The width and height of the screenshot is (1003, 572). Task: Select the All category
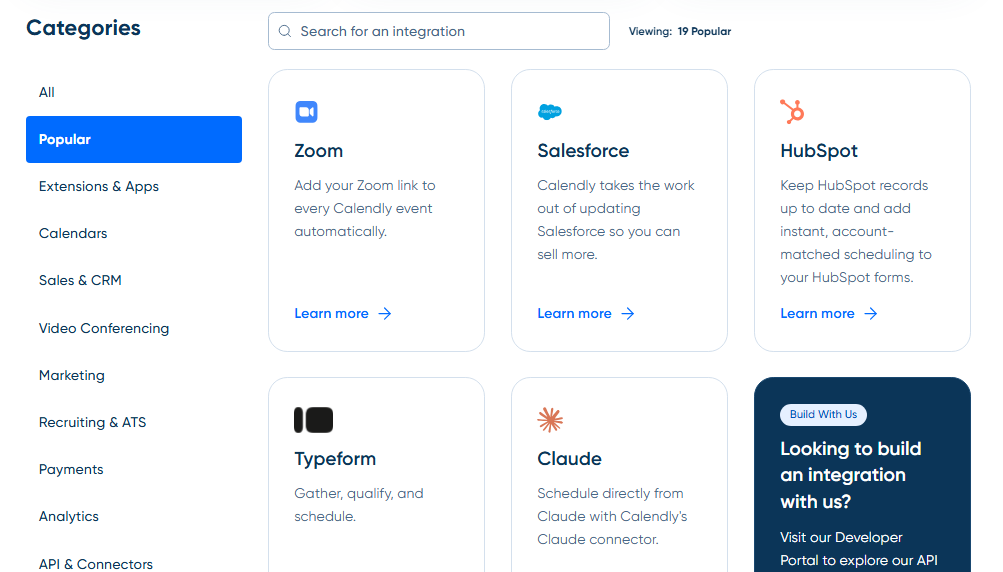coord(134,92)
